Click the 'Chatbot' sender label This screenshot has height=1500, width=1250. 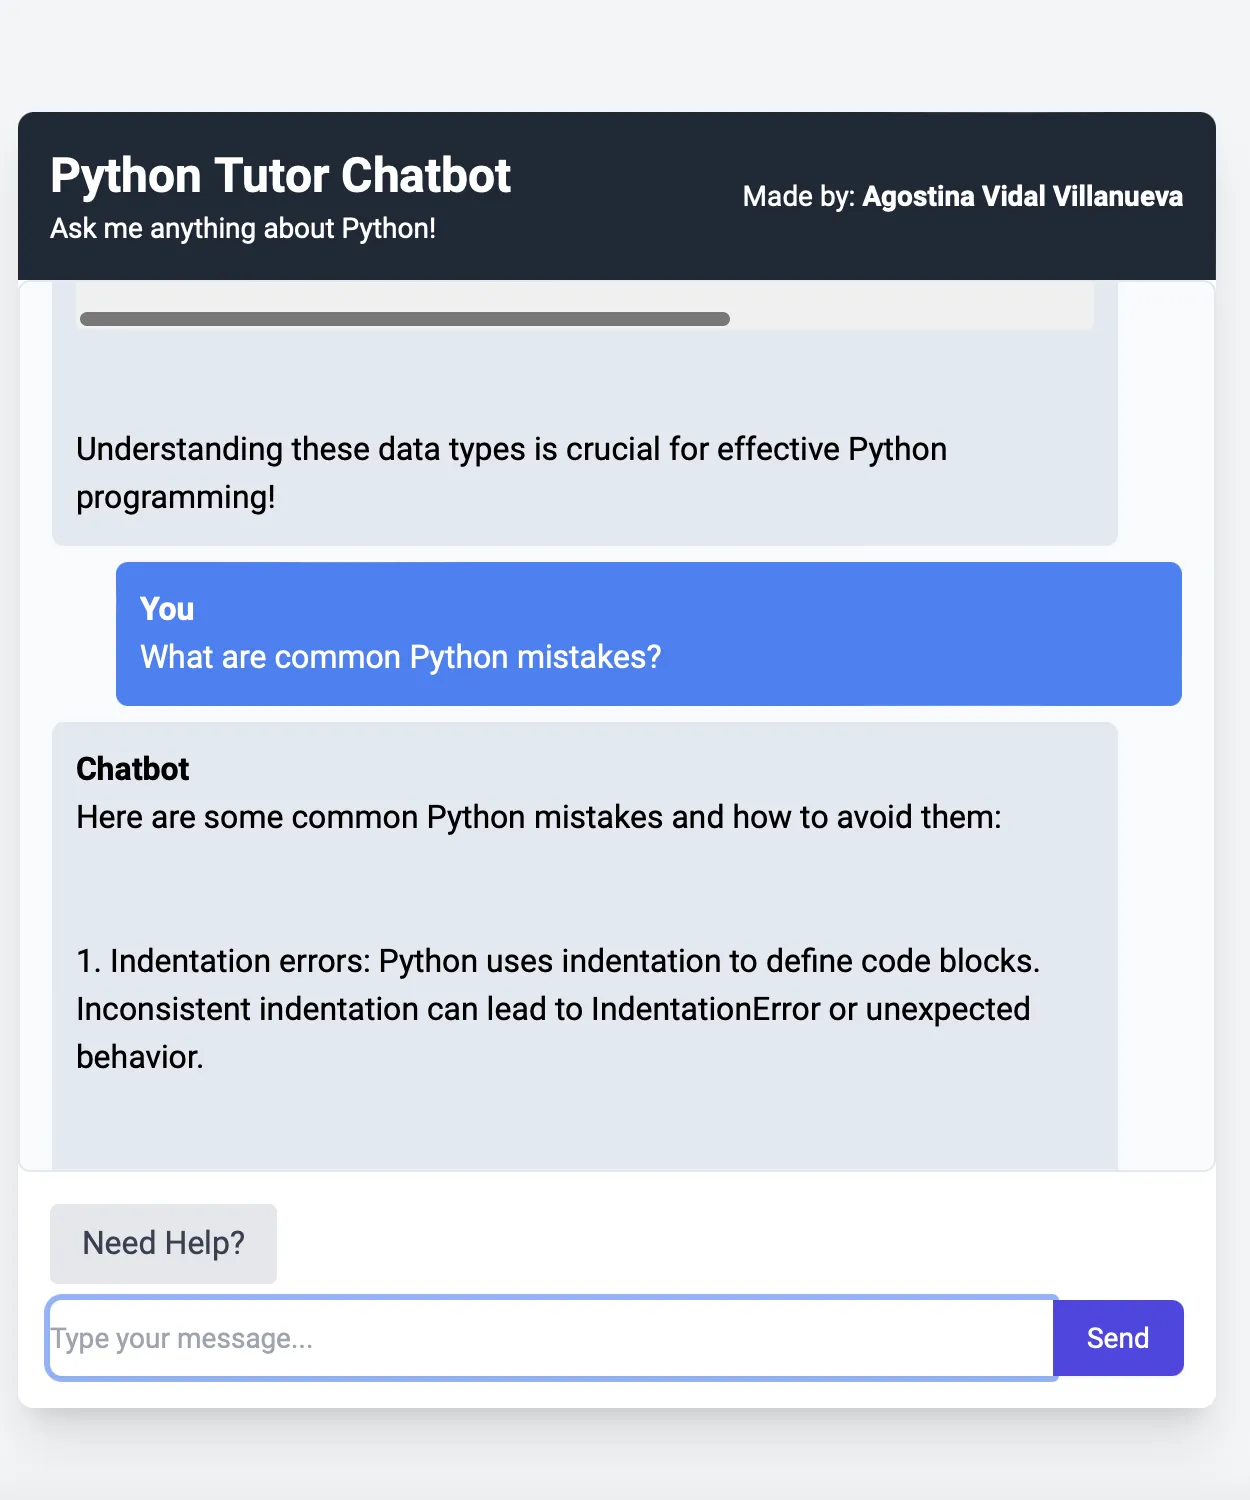click(x=133, y=769)
